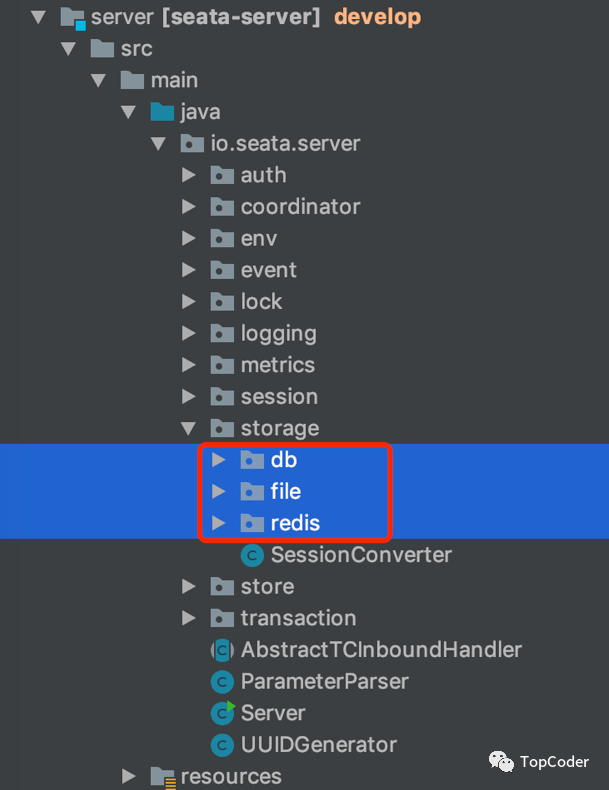Click the AbstractTCInboundHandler abstract class icon

[x=222, y=650]
